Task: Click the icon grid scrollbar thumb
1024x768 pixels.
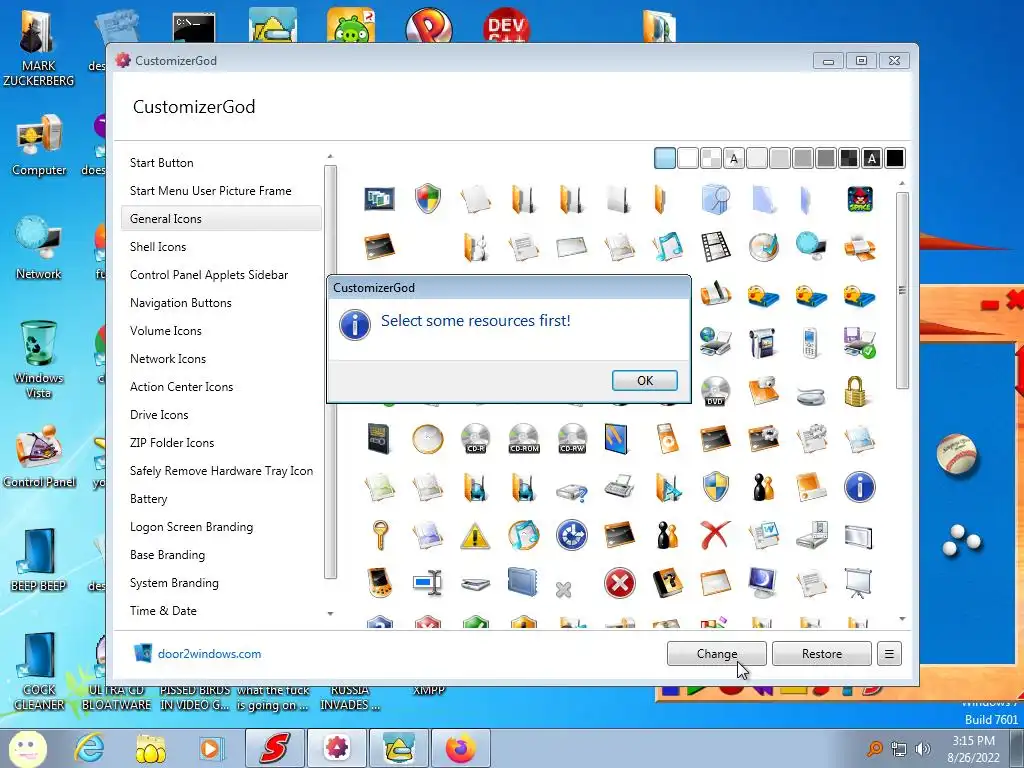Action: coord(902,290)
